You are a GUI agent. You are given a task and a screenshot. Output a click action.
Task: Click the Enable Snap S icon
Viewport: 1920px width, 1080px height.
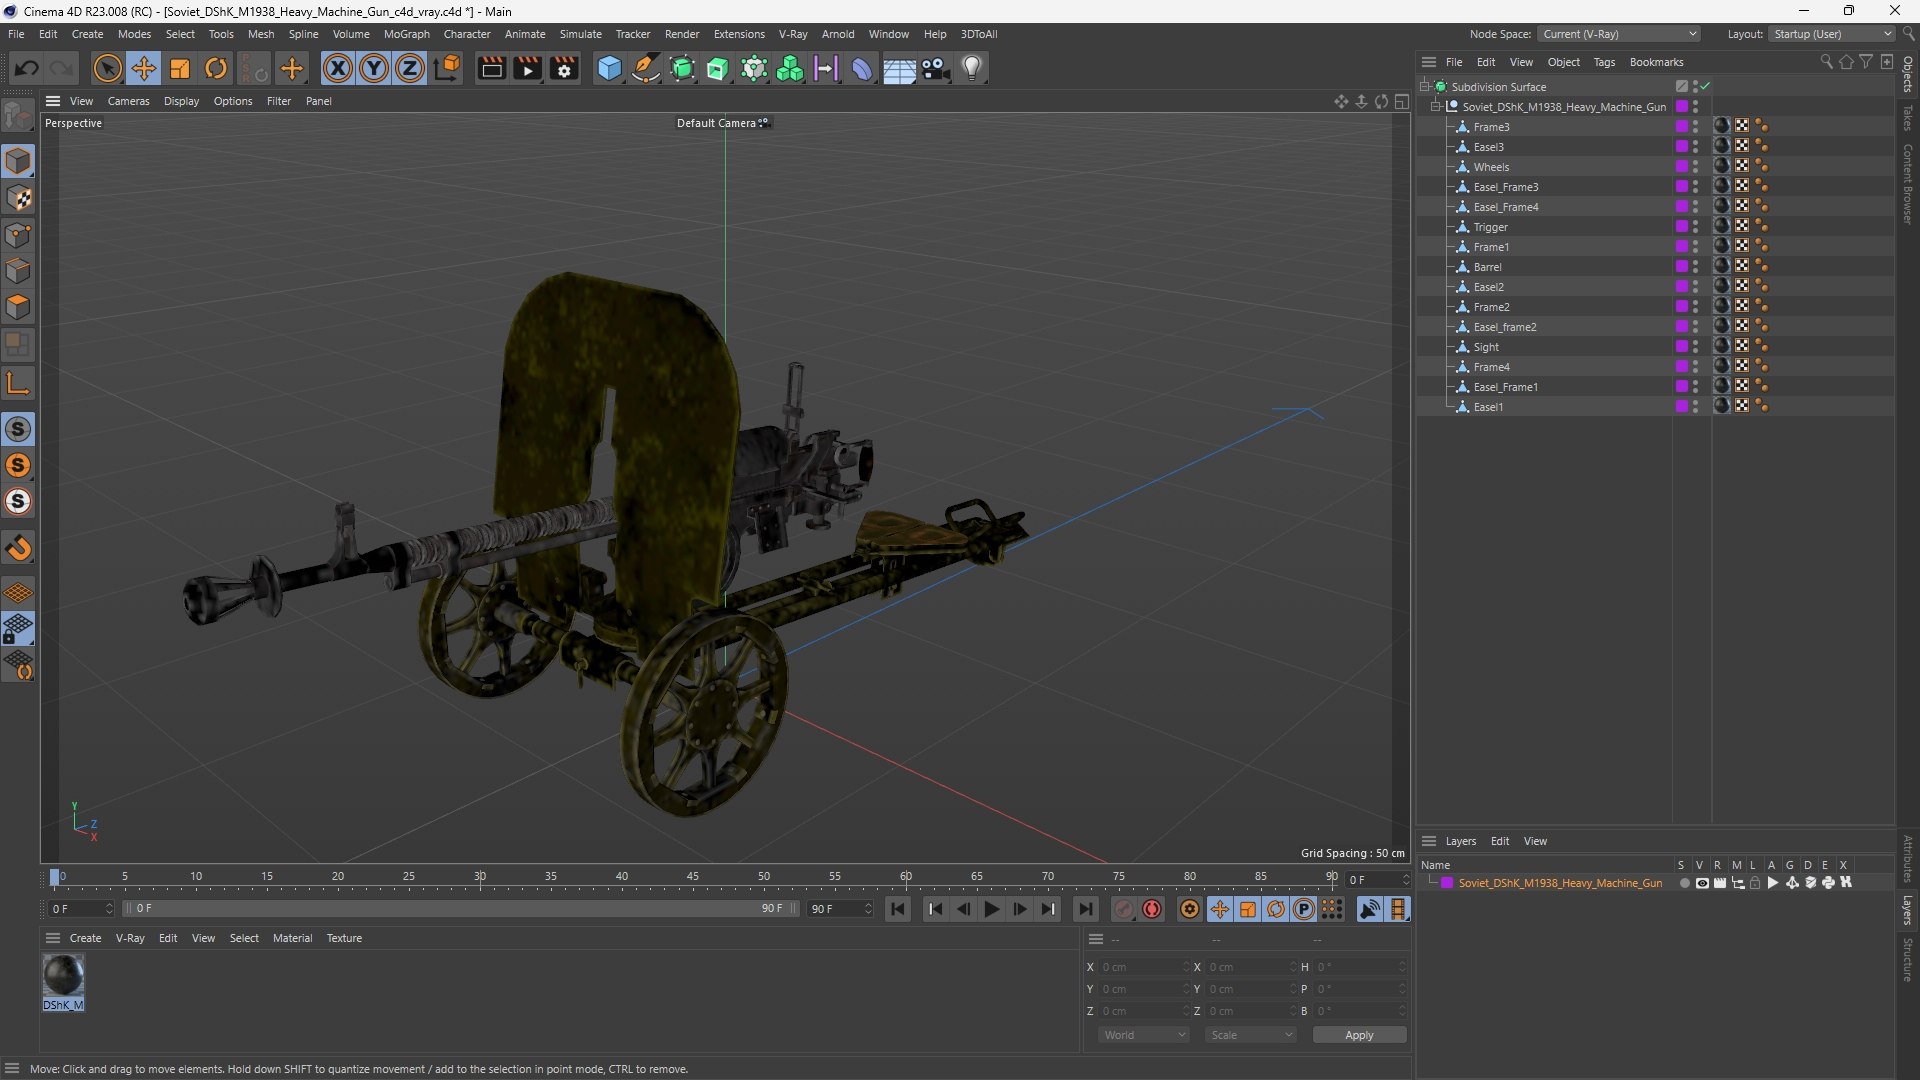coord(18,429)
